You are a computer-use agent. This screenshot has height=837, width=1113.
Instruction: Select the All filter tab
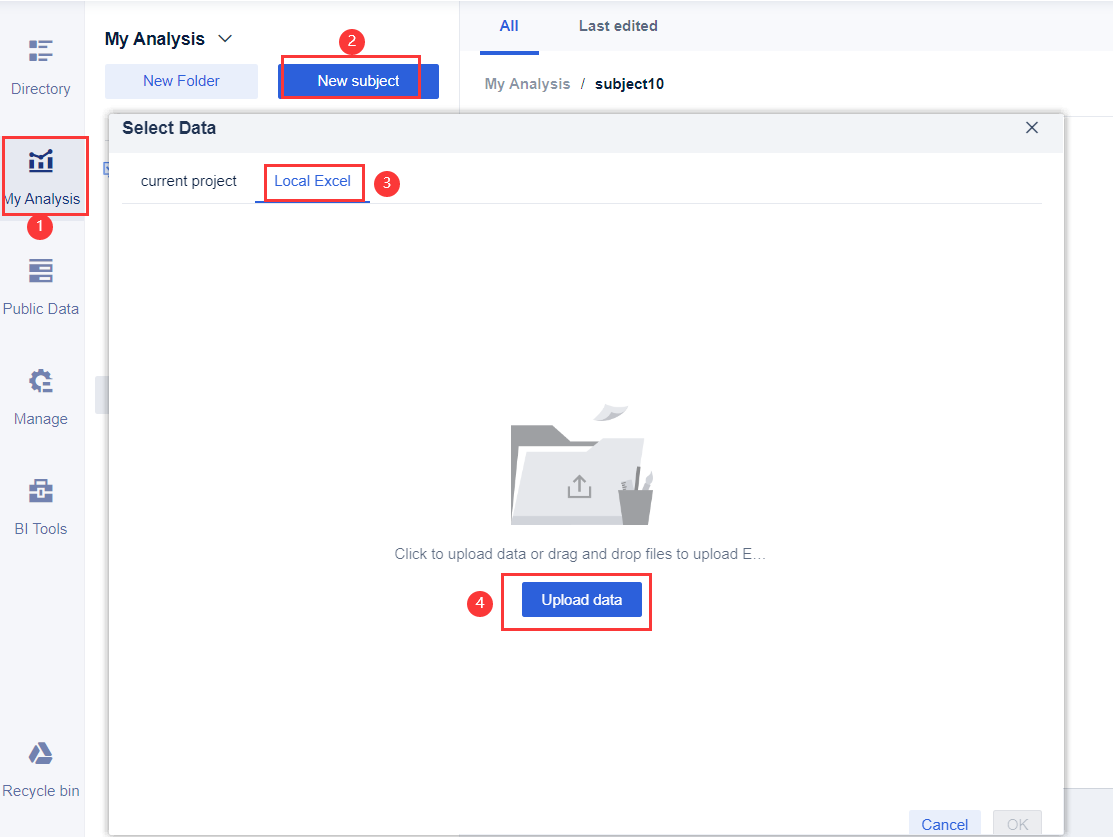click(507, 25)
